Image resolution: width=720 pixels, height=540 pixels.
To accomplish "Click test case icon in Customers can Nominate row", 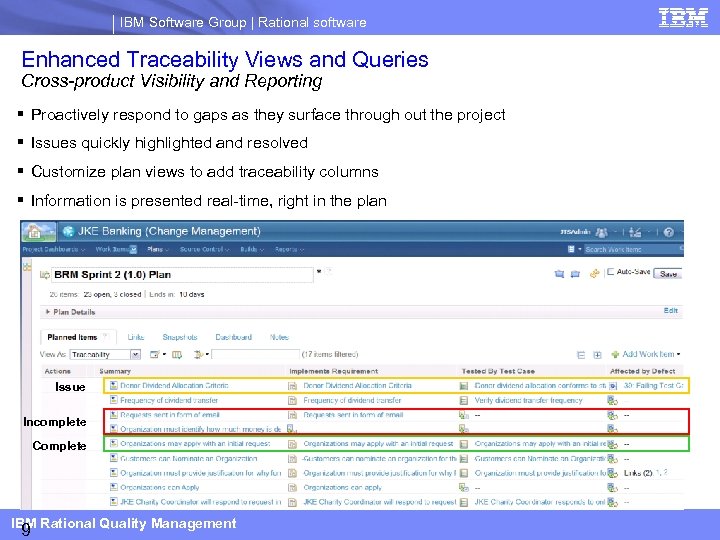I will pos(464,458).
